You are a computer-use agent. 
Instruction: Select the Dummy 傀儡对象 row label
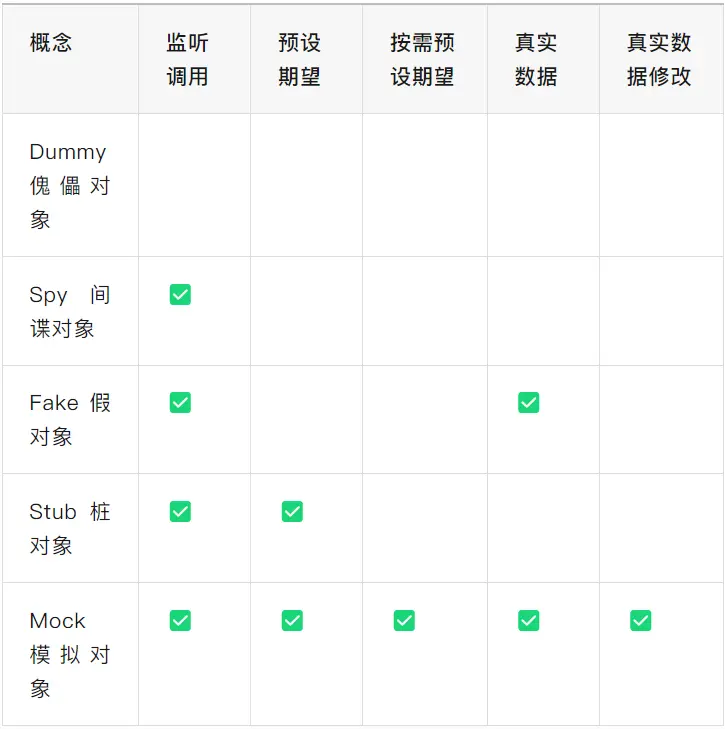(x=69, y=186)
